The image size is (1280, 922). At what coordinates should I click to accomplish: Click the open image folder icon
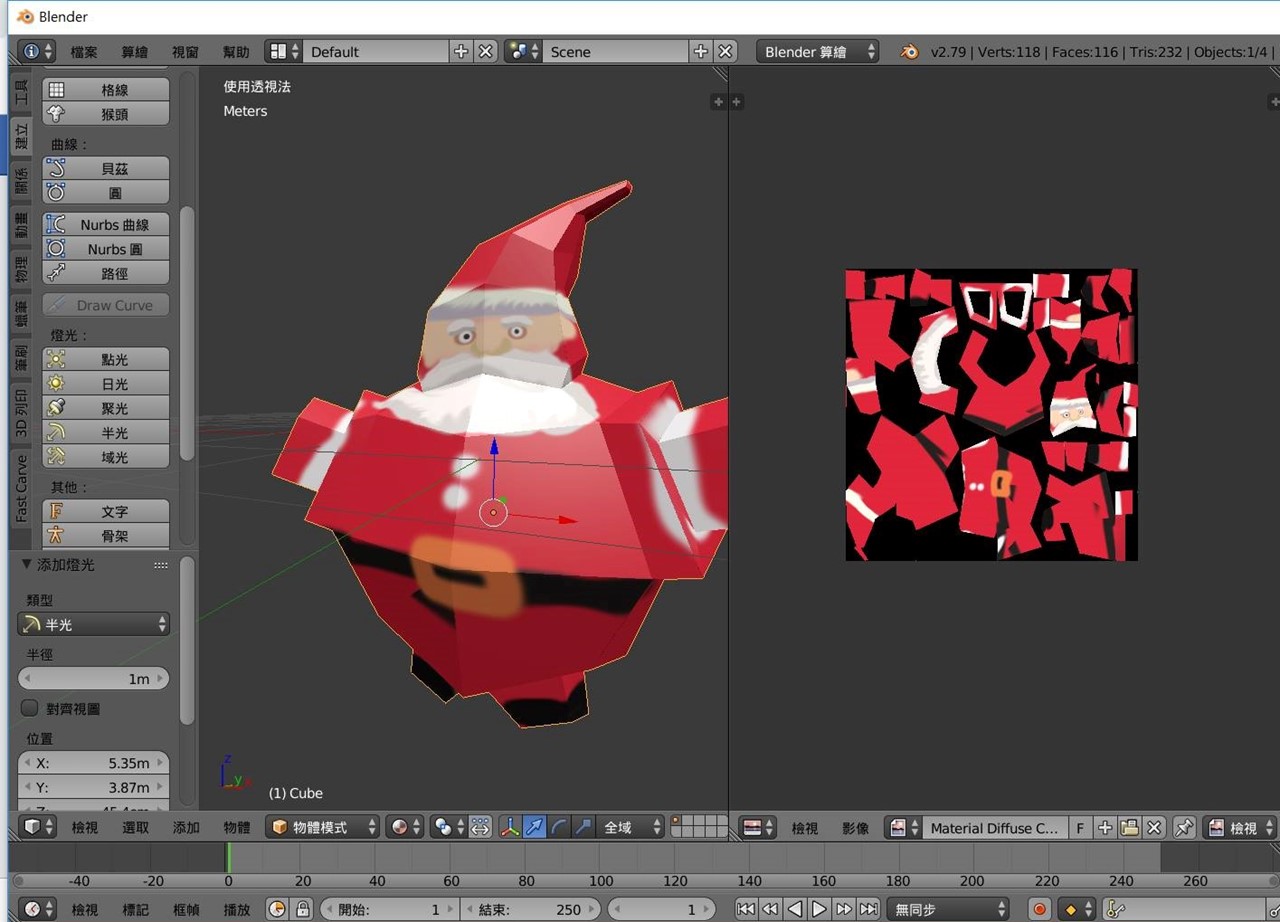pos(1129,828)
